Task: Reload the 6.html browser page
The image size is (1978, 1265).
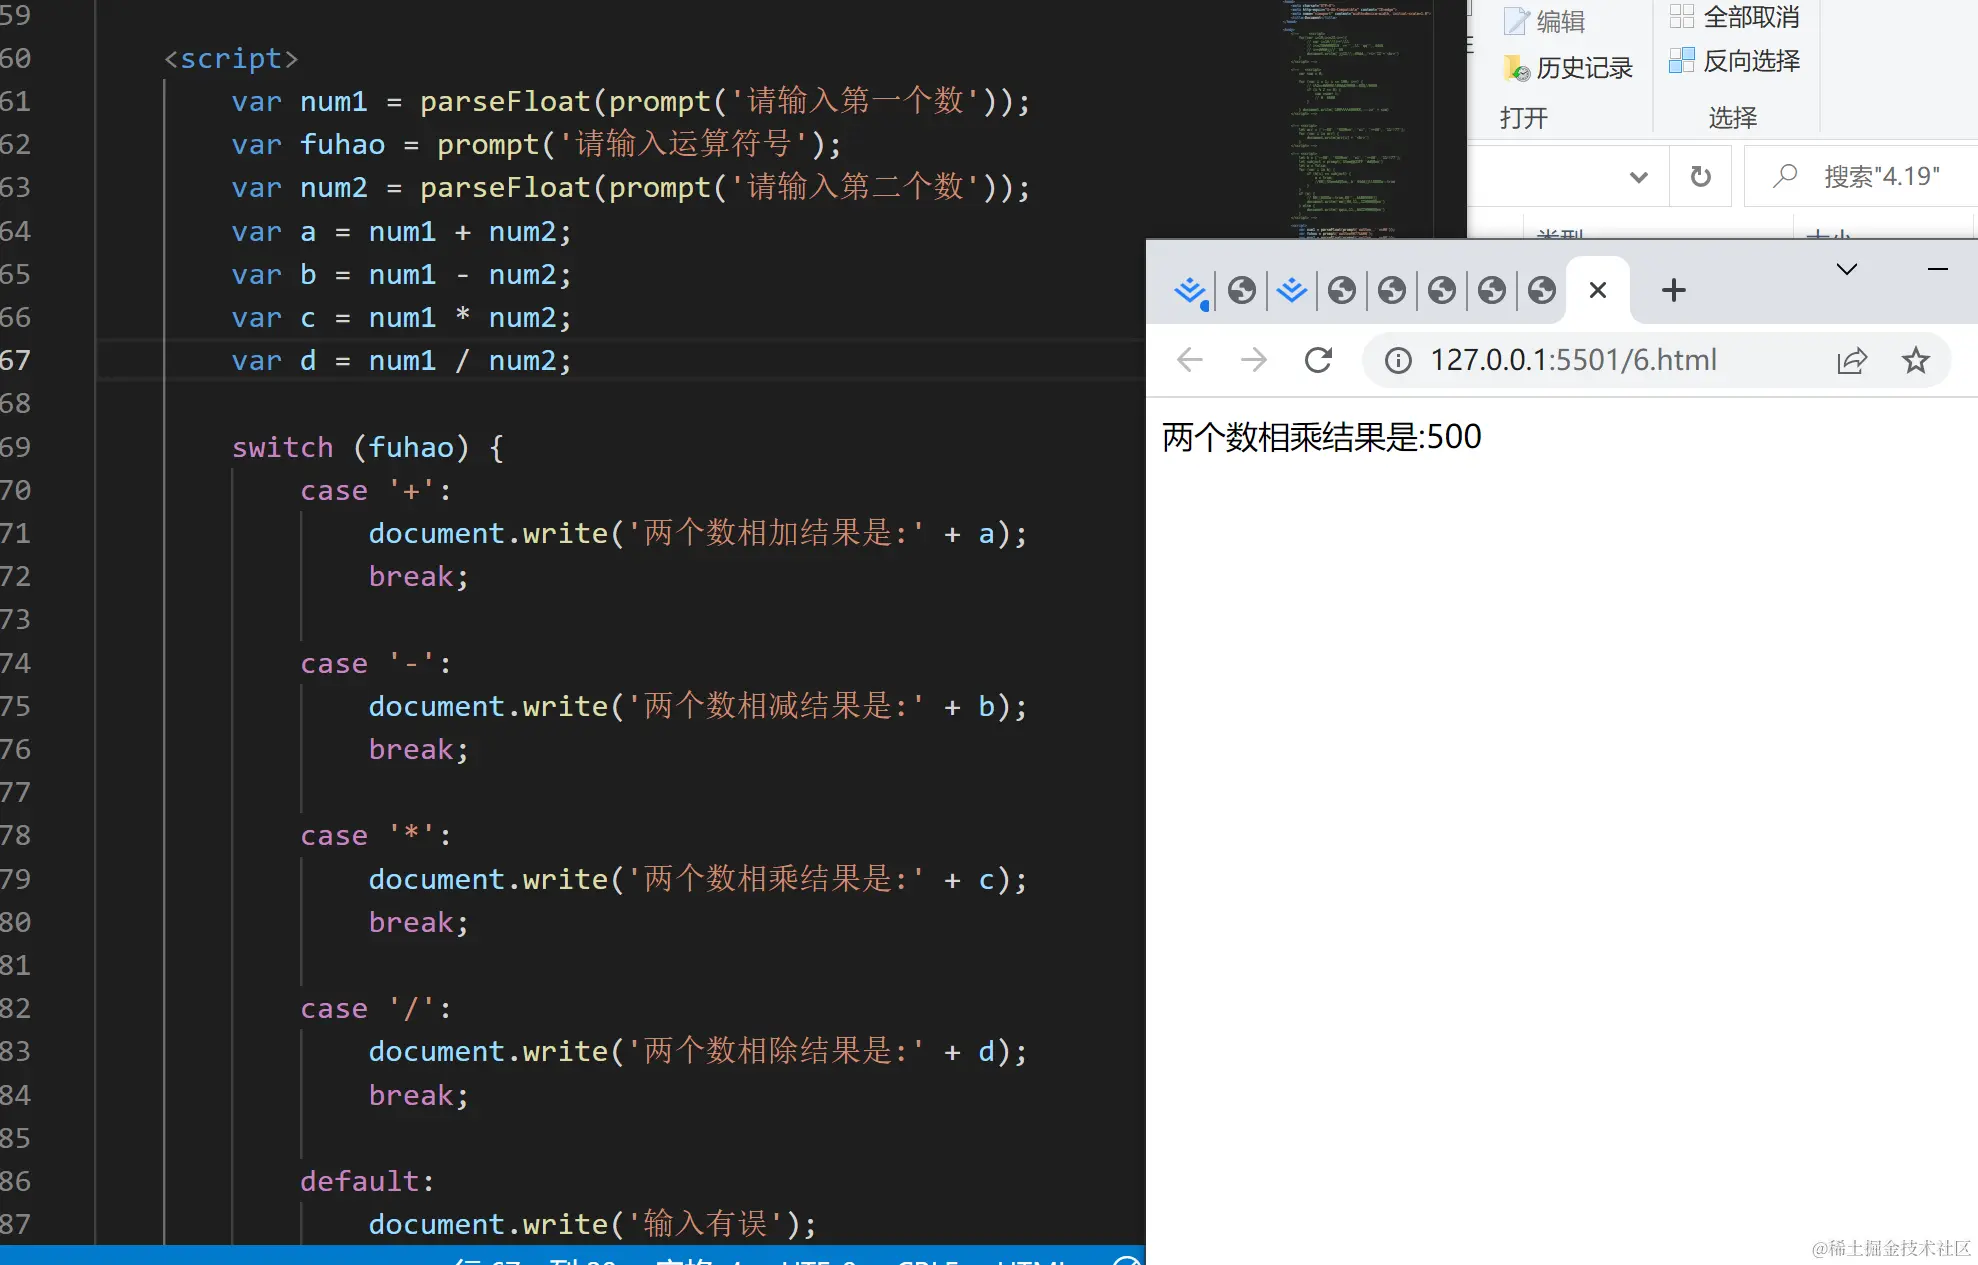Action: click(1318, 360)
